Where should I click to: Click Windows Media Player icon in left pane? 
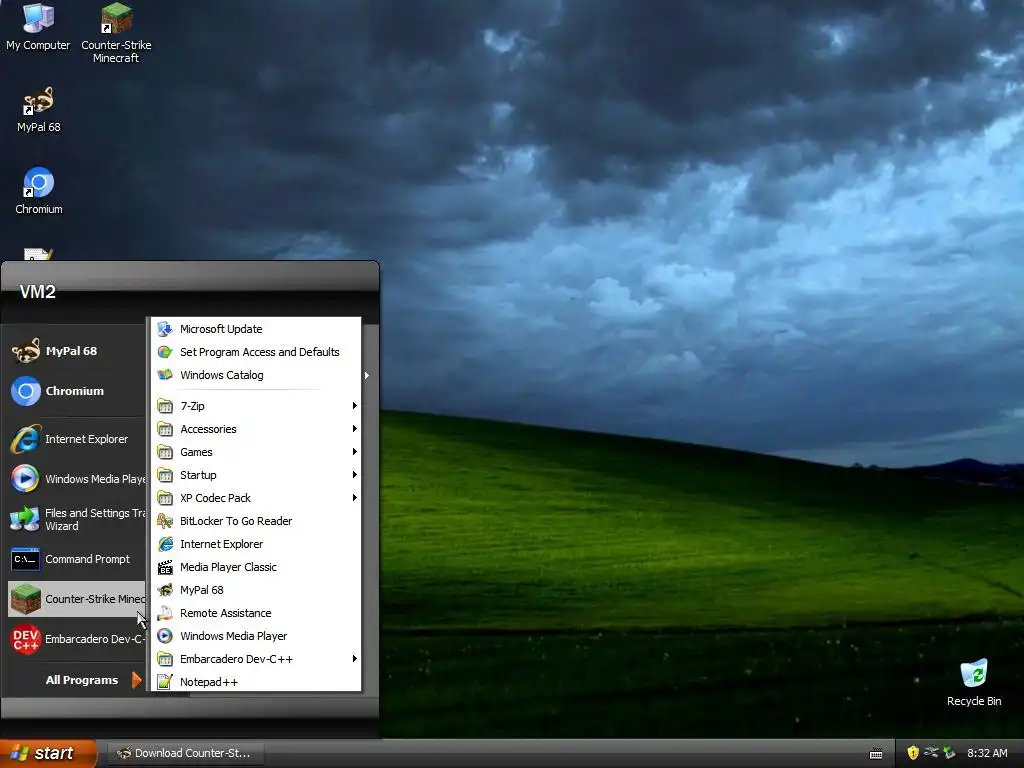[x=25, y=479]
